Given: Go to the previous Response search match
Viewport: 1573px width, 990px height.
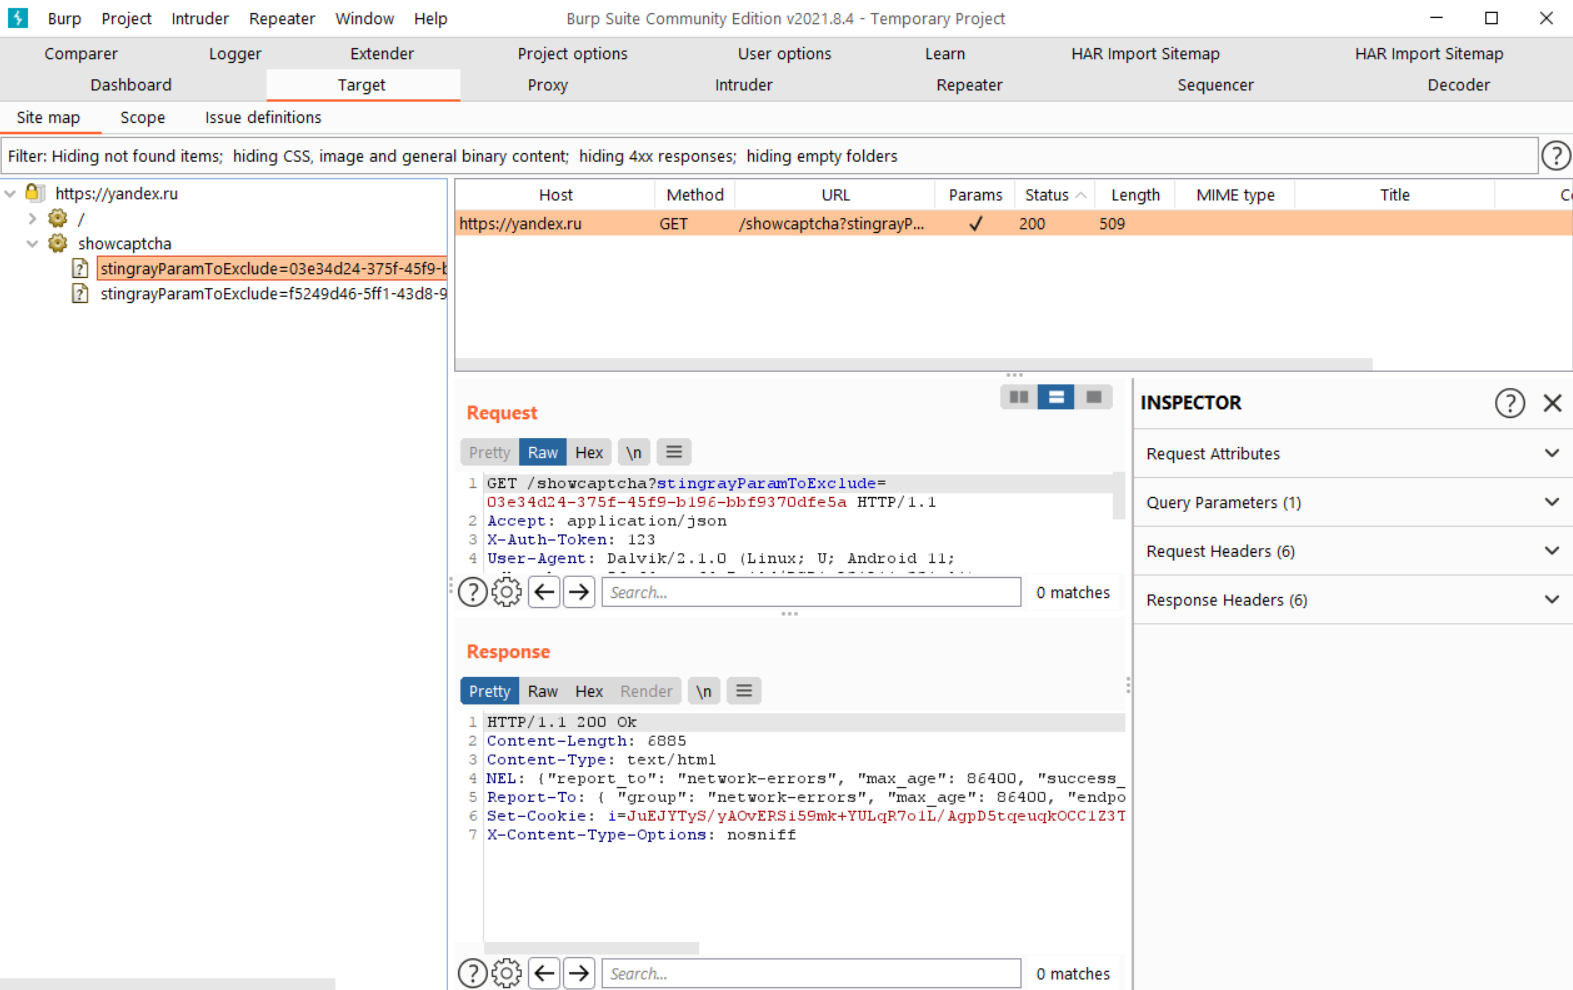Looking at the screenshot, I should 544,973.
